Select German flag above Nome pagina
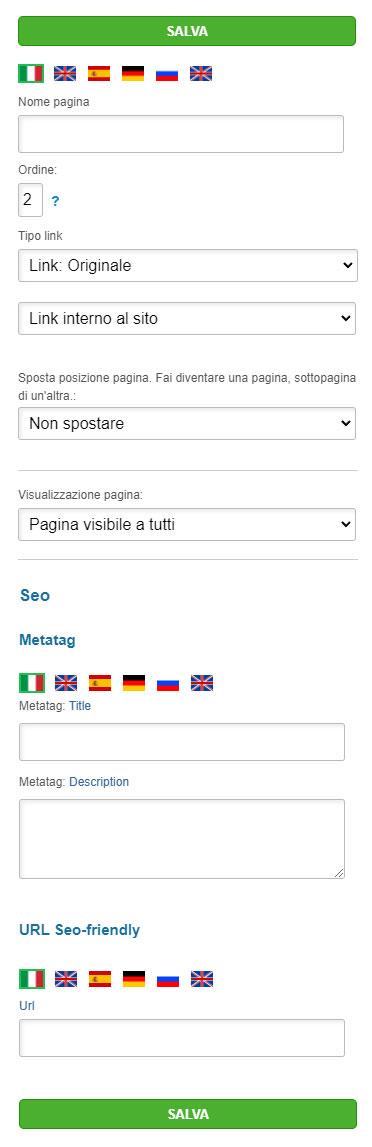Viewport: 372px width, 1147px height. coord(133,73)
